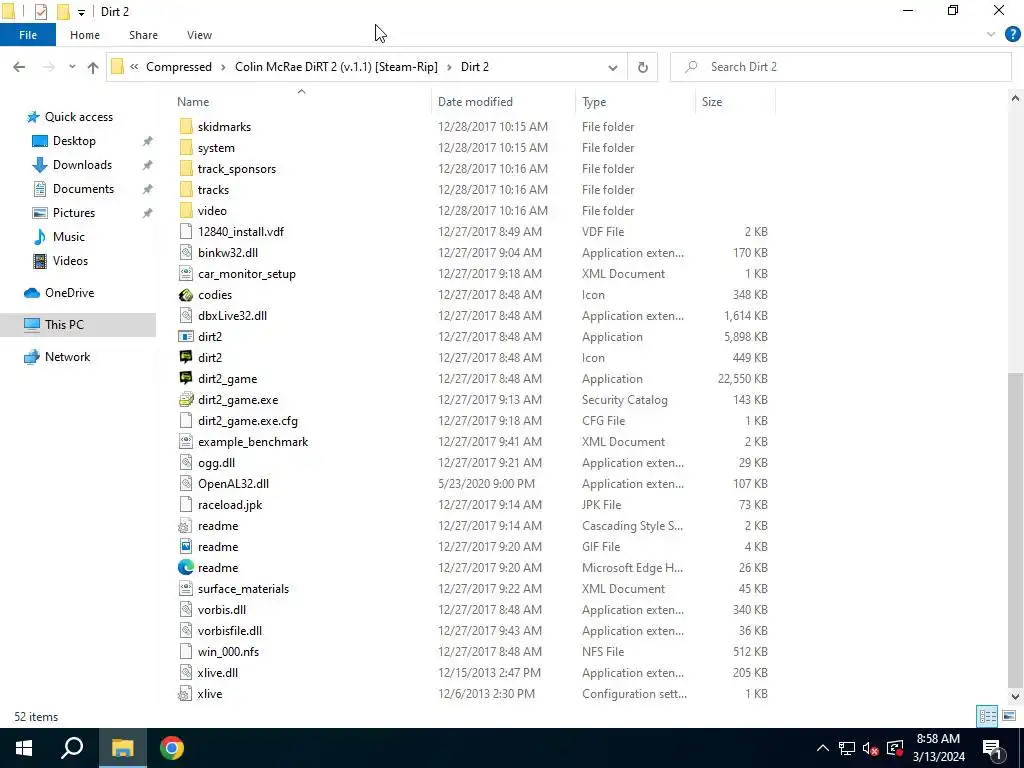Click the Search Dirt 2 field
This screenshot has height=768, width=1024.
point(840,67)
